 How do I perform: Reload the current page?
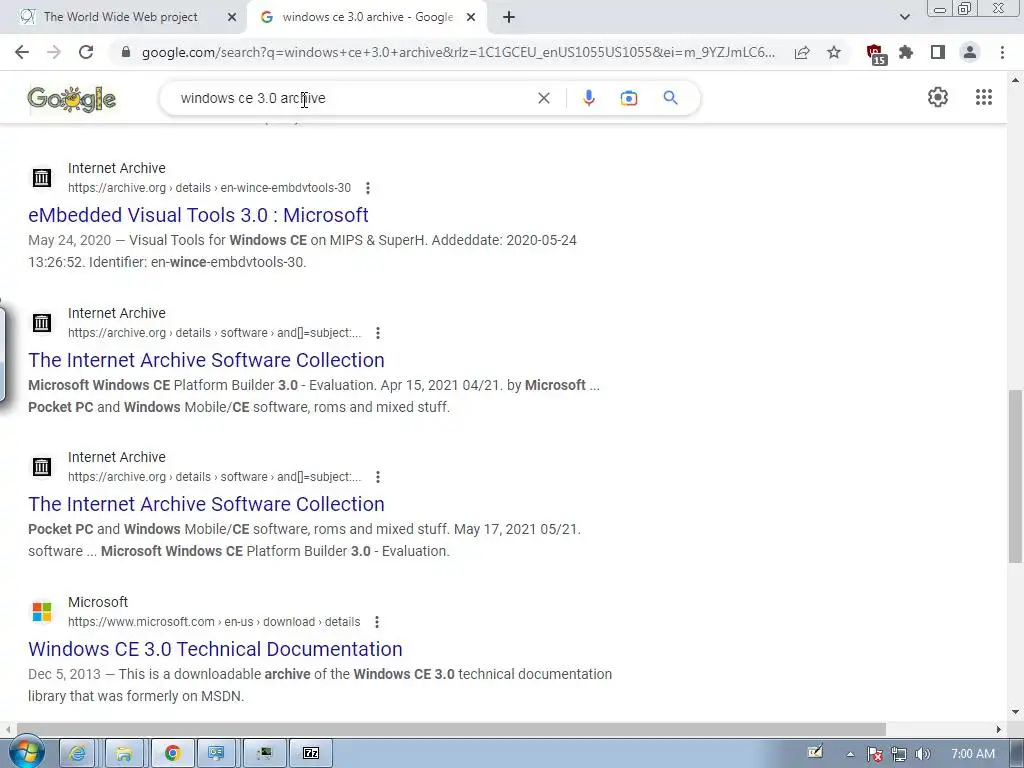click(x=86, y=52)
